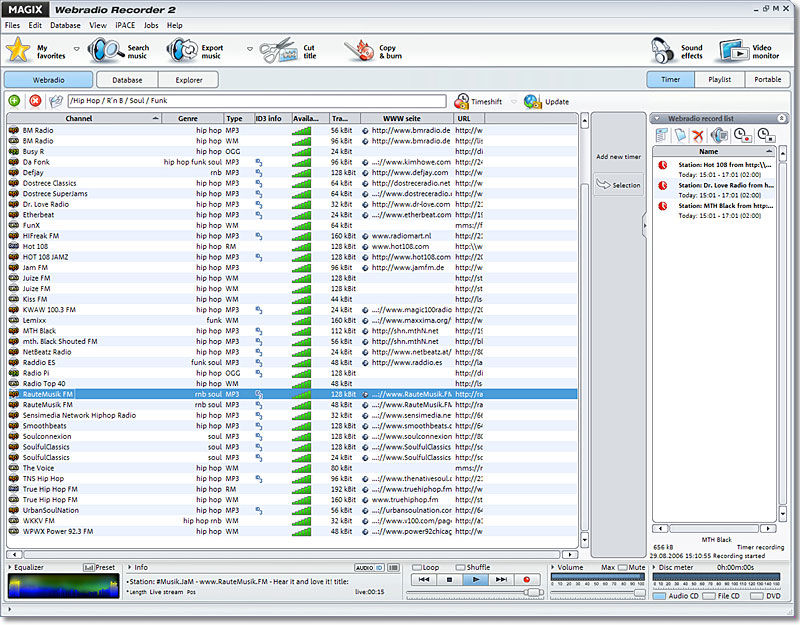
Task: Add a station with the green plus icon
Action: [14, 101]
